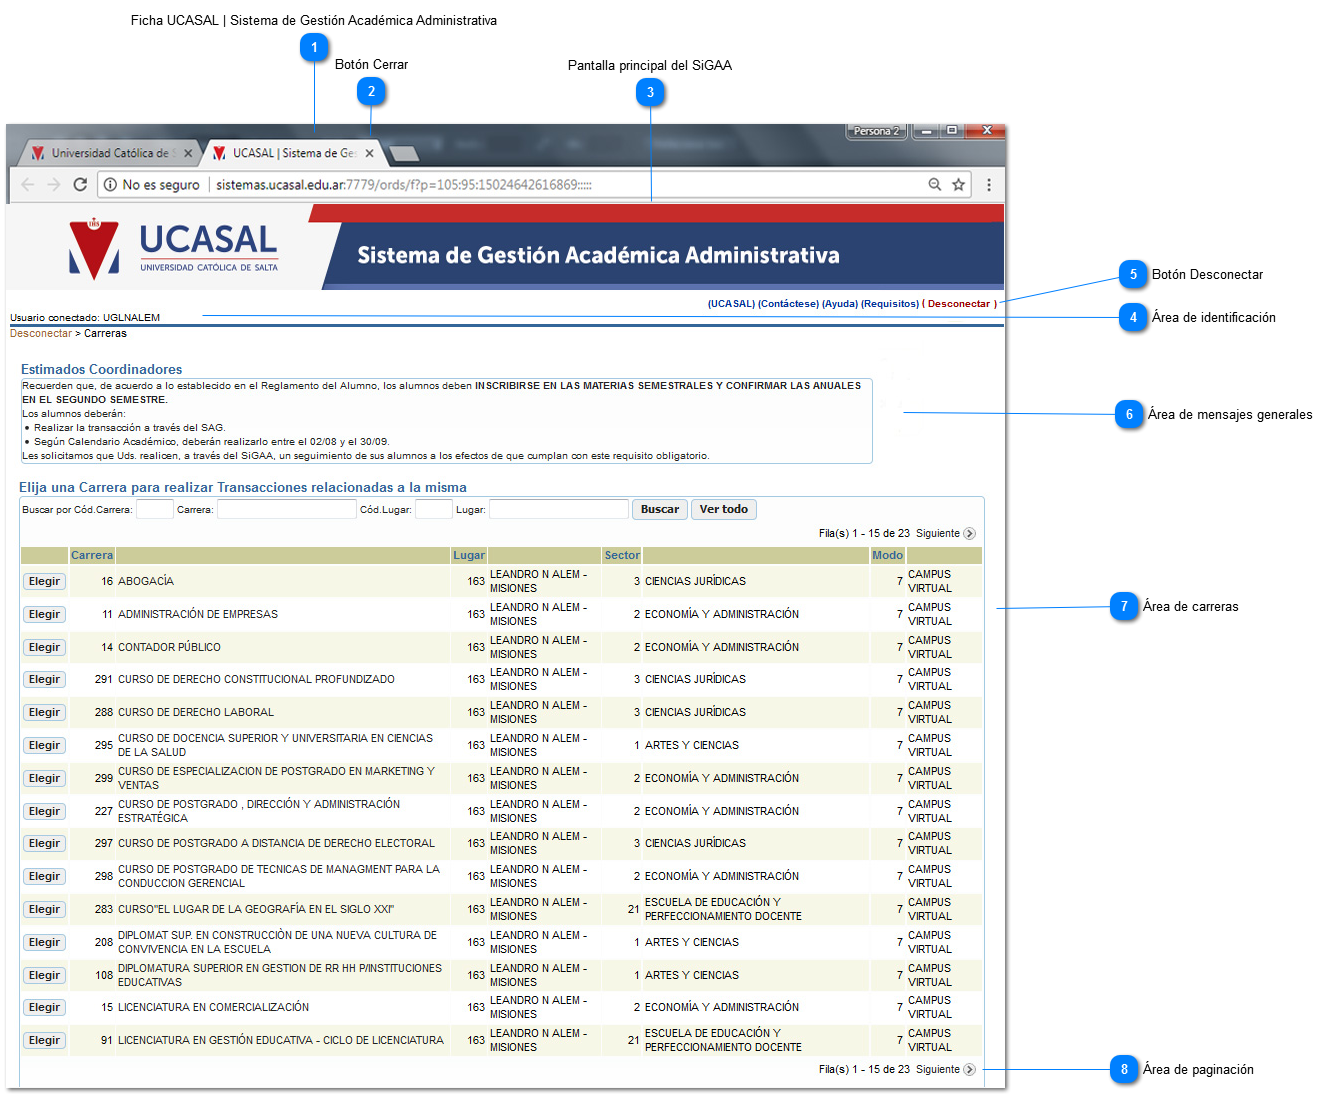Open the (UCASAL) header link

pyautogui.click(x=731, y=304)
